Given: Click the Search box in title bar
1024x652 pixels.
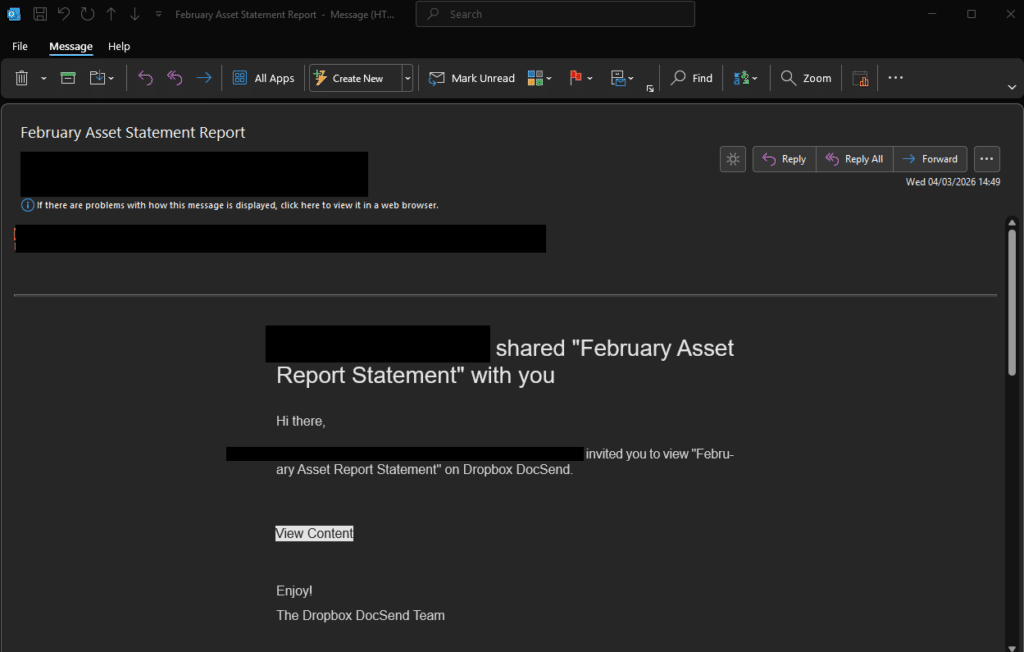Looking at the screenshot, I should pyautogui.click(x=555, y=14).
